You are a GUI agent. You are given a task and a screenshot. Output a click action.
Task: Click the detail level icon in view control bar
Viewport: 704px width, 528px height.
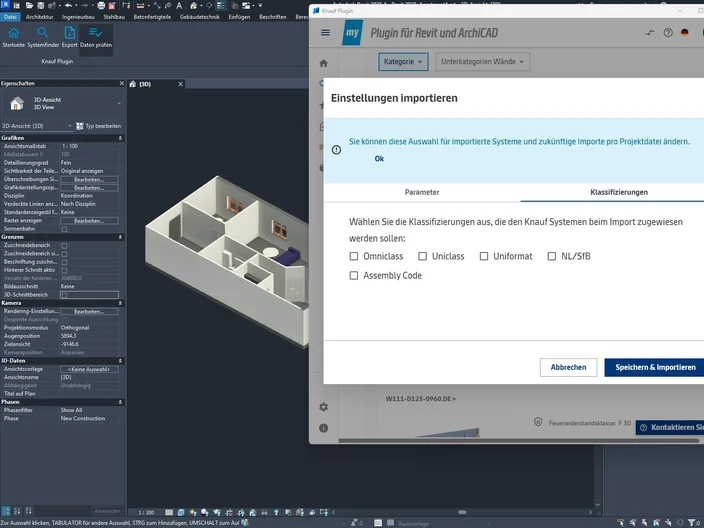point(169,512)
